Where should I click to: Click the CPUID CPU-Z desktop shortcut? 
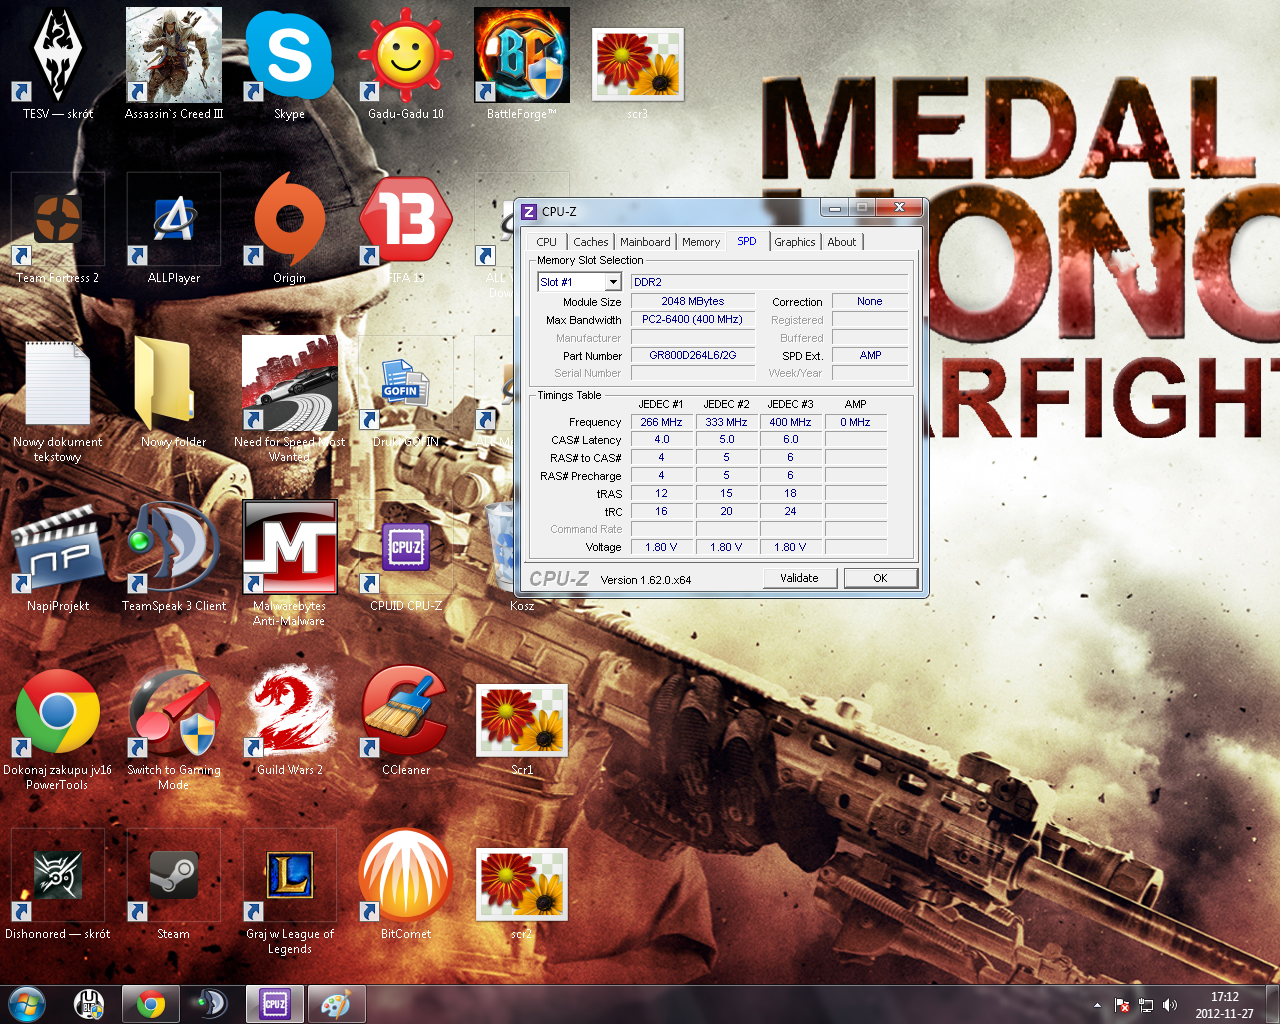[406, 556]
